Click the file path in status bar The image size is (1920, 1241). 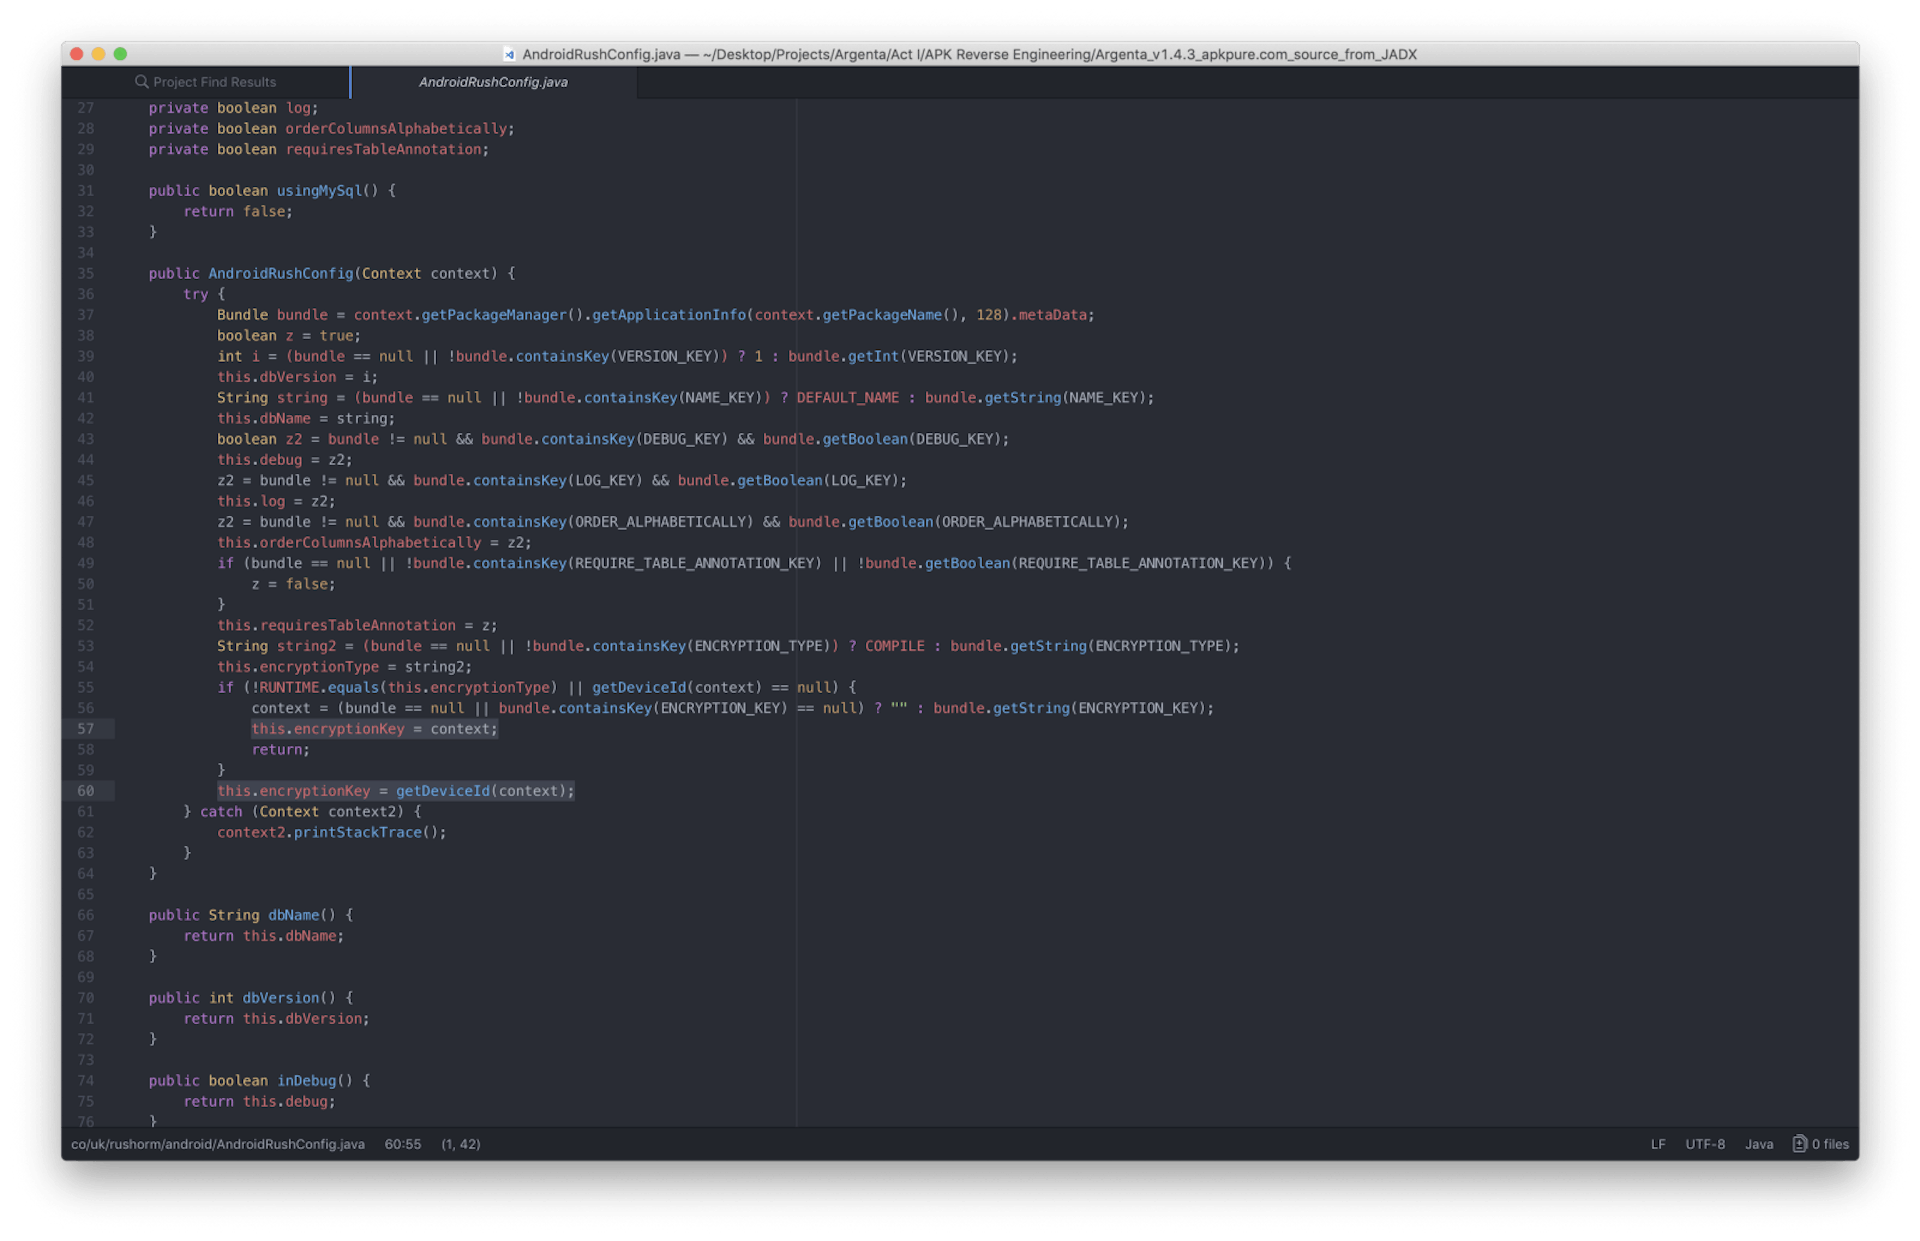point(217,1144)
